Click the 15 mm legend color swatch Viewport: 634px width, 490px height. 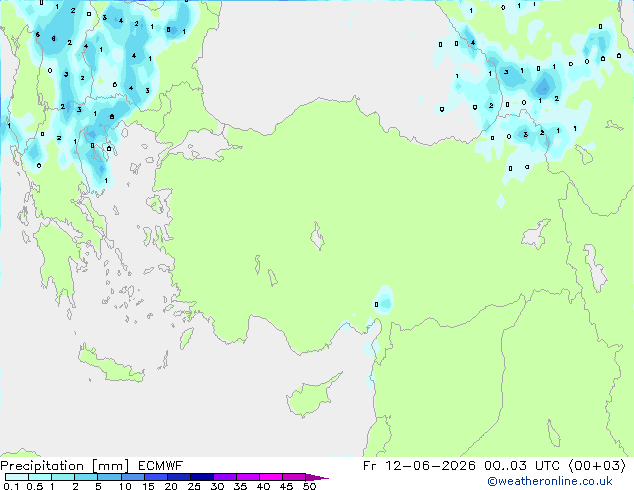pyautogui.click(x=156, y=477)
